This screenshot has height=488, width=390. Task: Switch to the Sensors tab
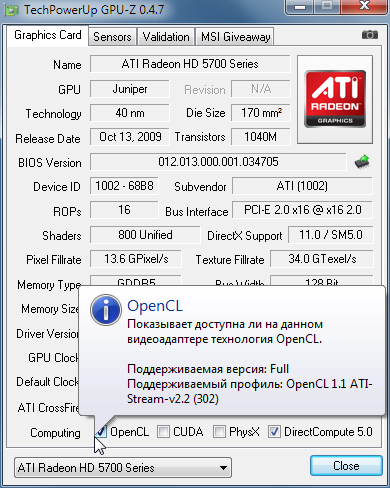[x=112, y=37]
